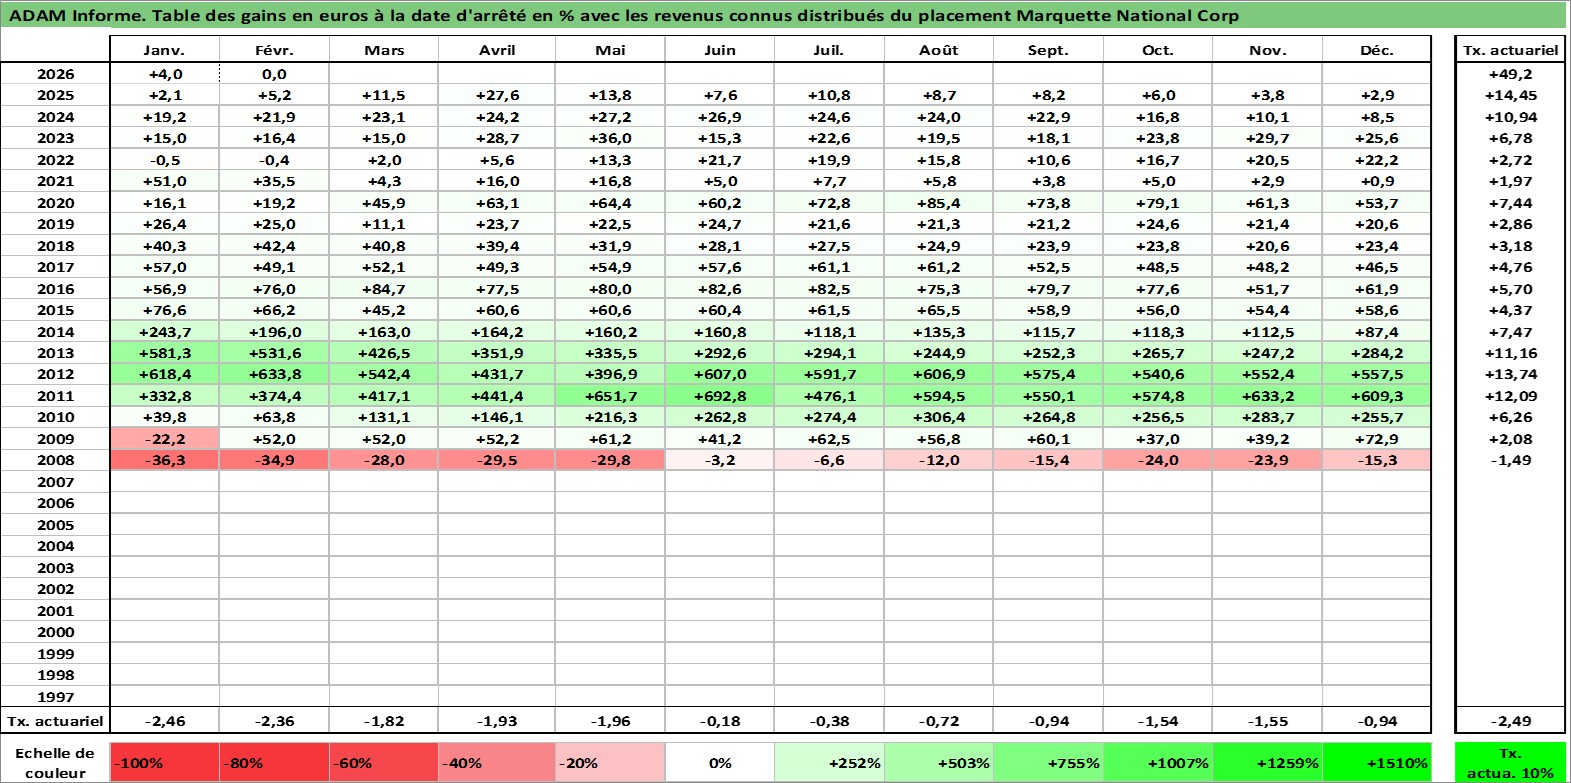1571x783 pixels.
Task: Click the +651,7 cell for May 2011
Action: click(610, 396)
